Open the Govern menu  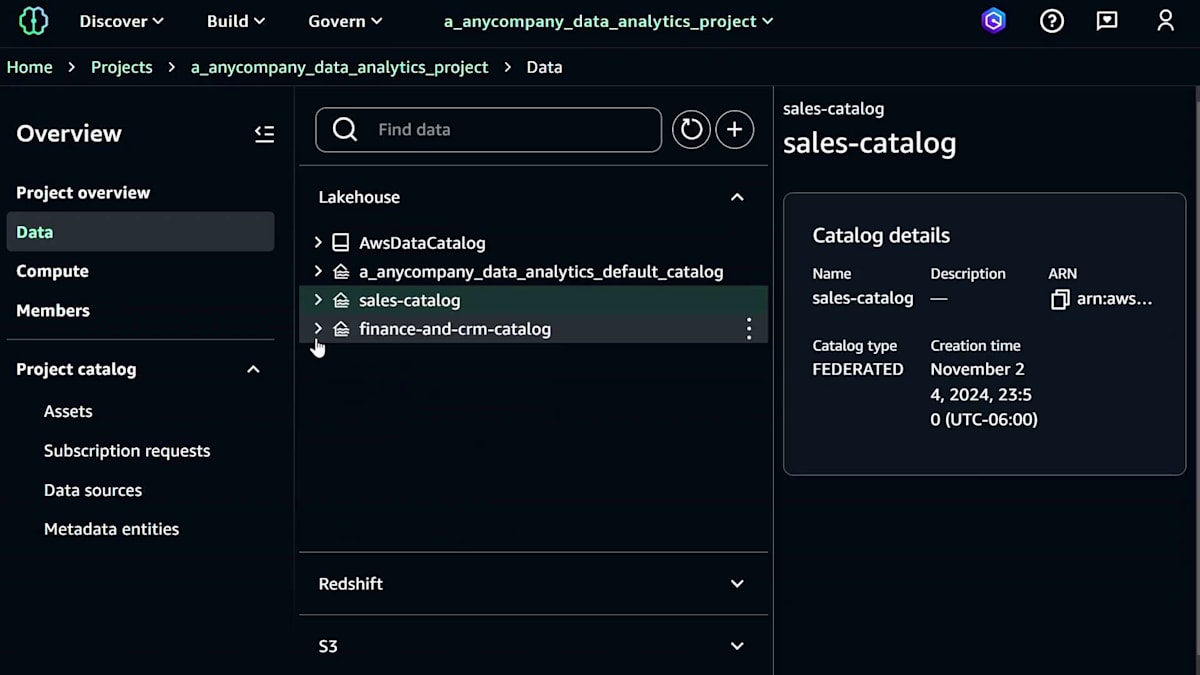[x=345, y=21]
